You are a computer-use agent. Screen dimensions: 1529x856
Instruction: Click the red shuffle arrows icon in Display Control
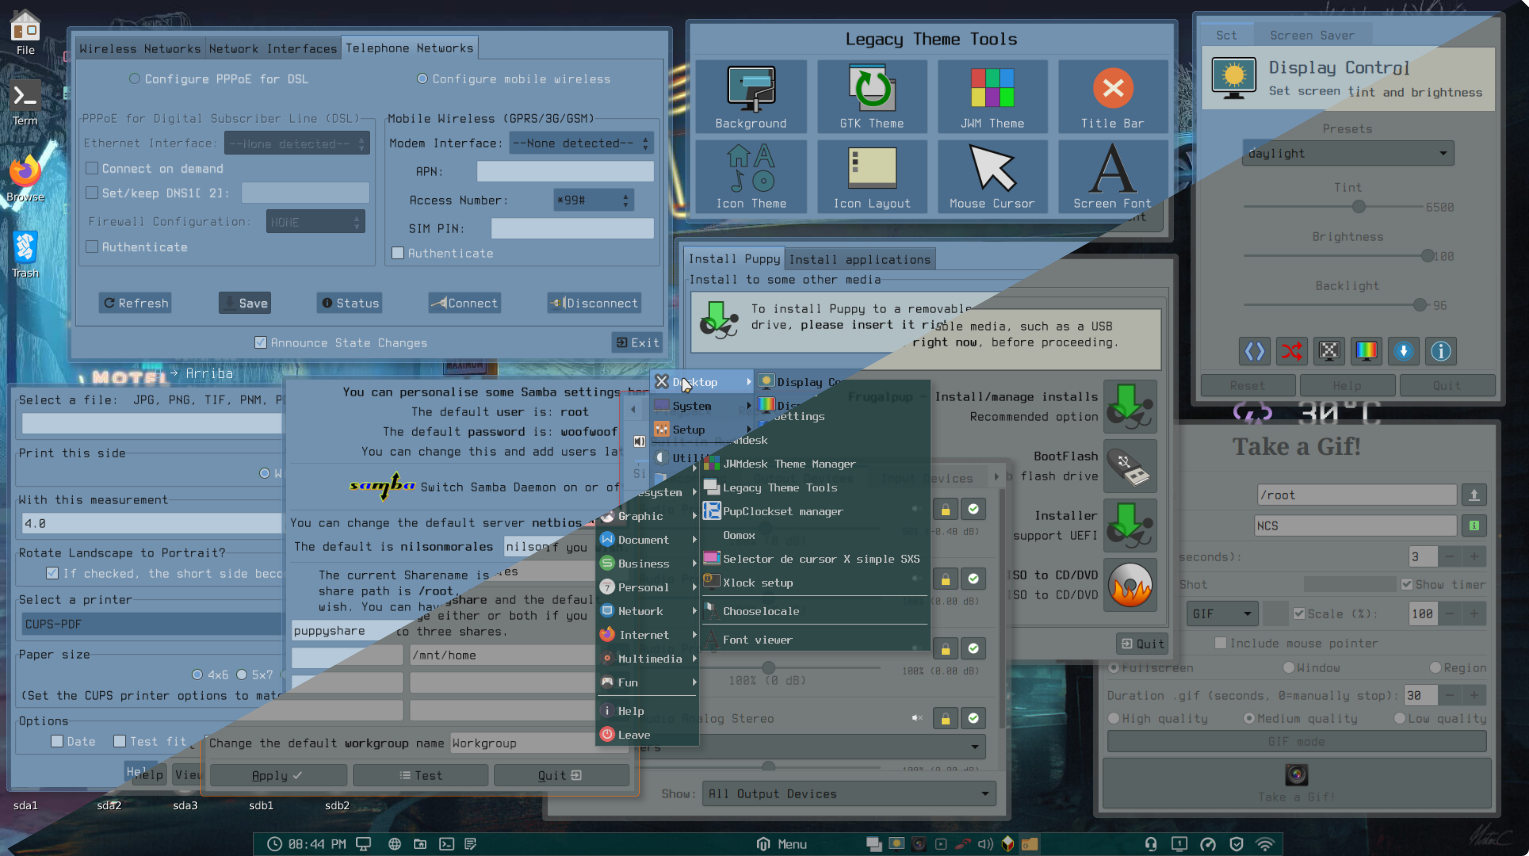coord(1291,351)
